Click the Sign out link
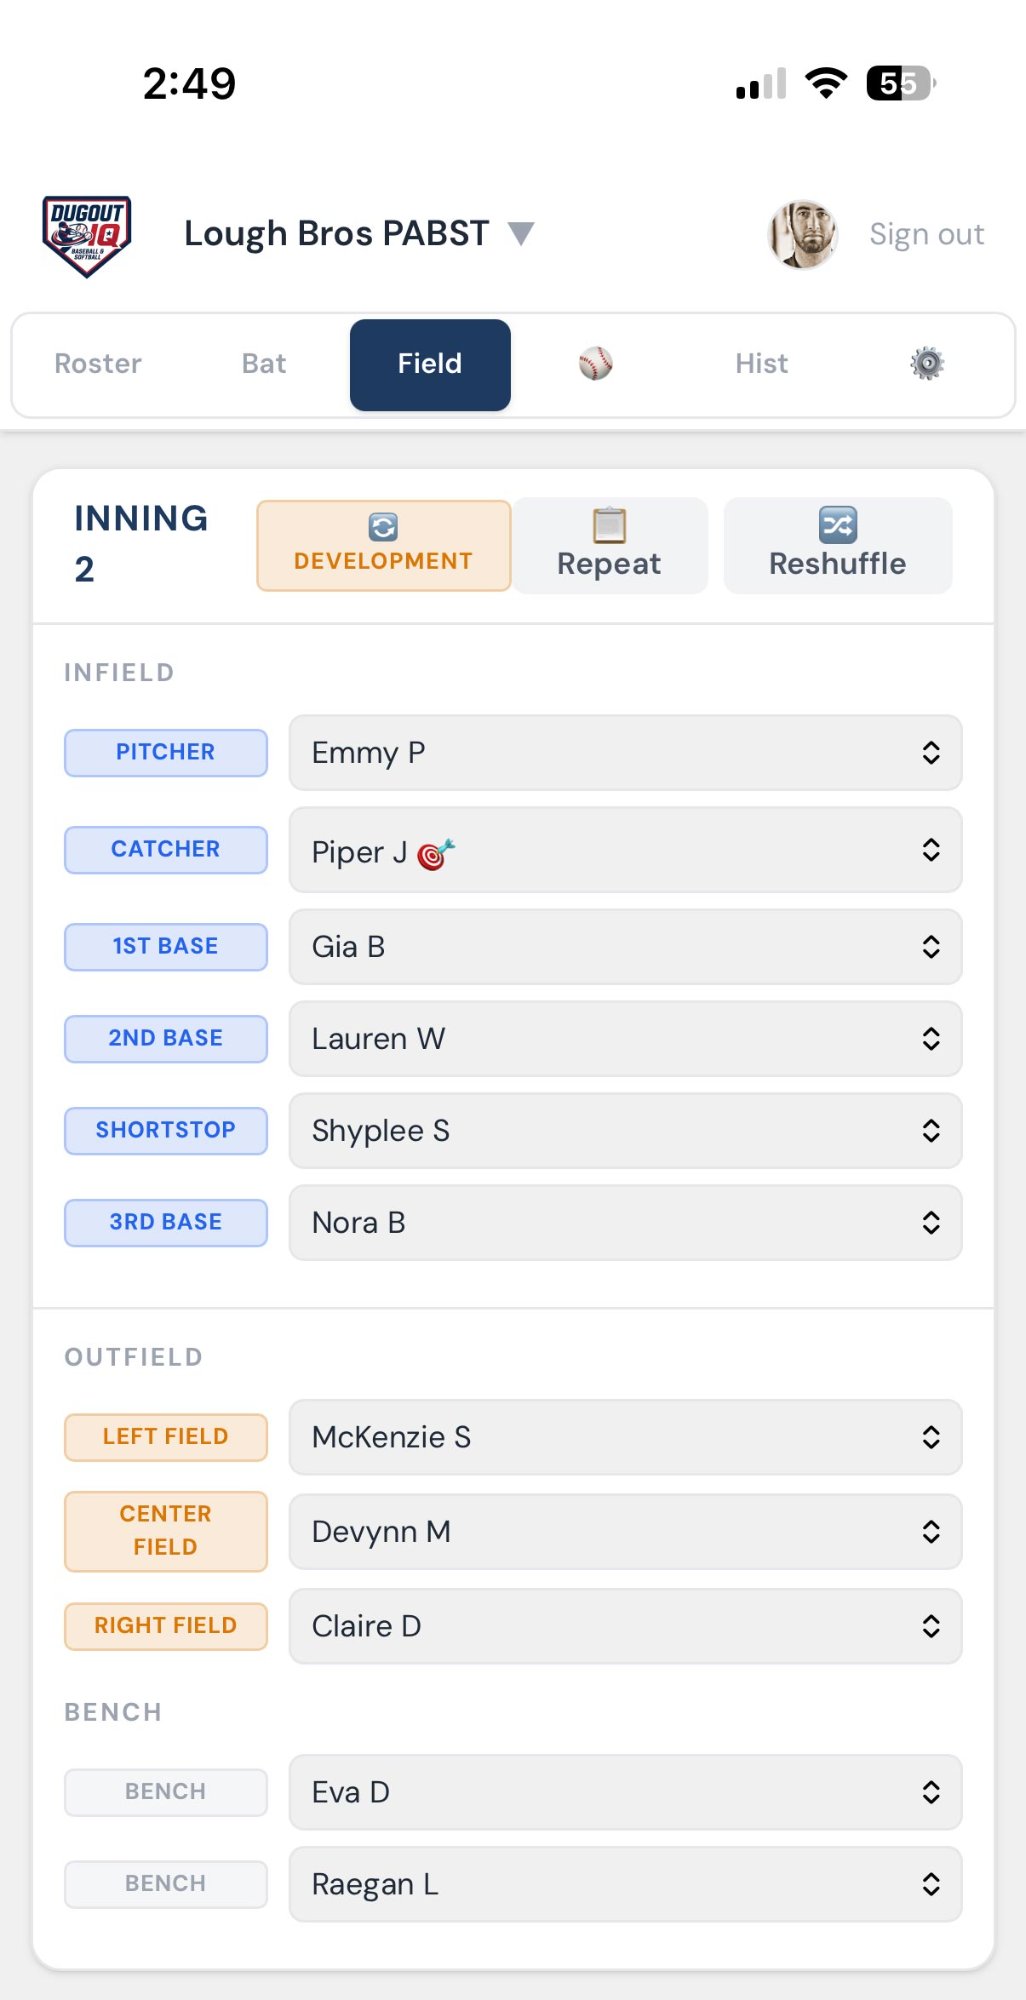 point(926,234)
